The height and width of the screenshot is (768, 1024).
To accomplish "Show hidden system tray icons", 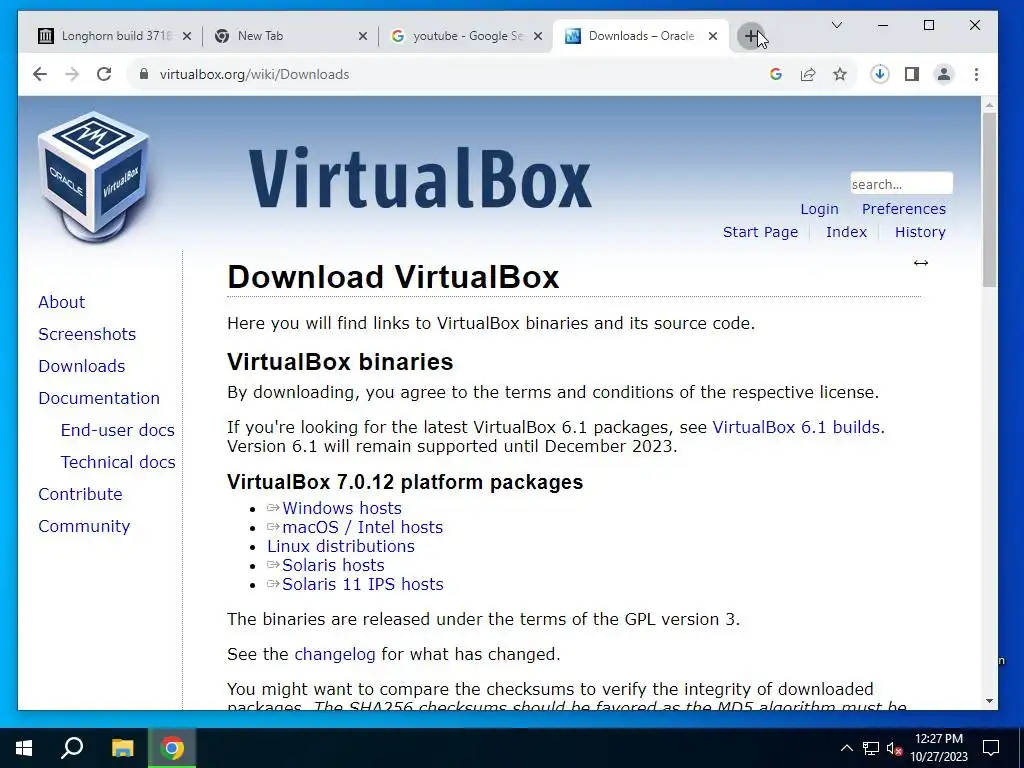I will tap(846, 748).
